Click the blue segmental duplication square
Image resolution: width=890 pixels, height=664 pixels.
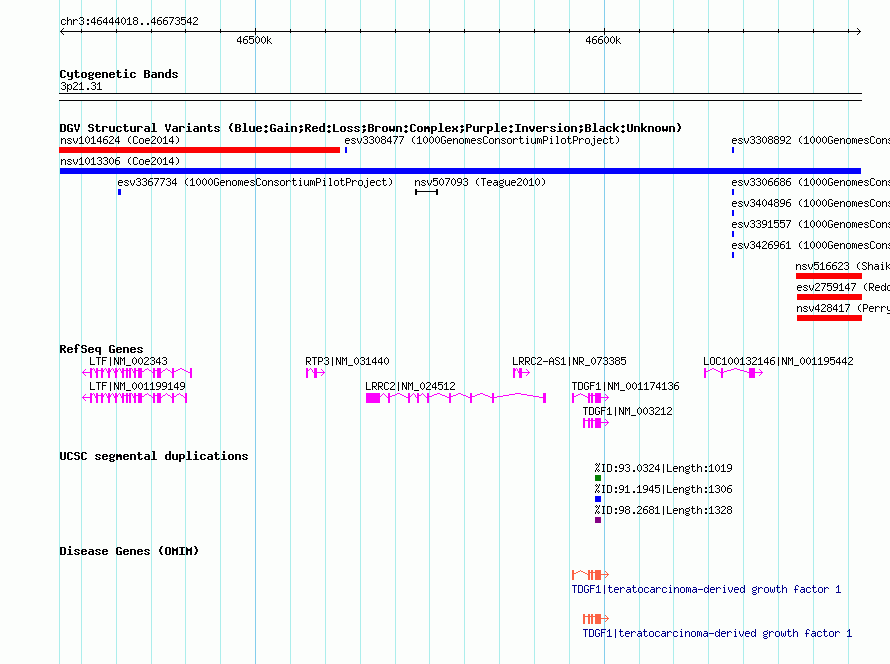(598, 499)
